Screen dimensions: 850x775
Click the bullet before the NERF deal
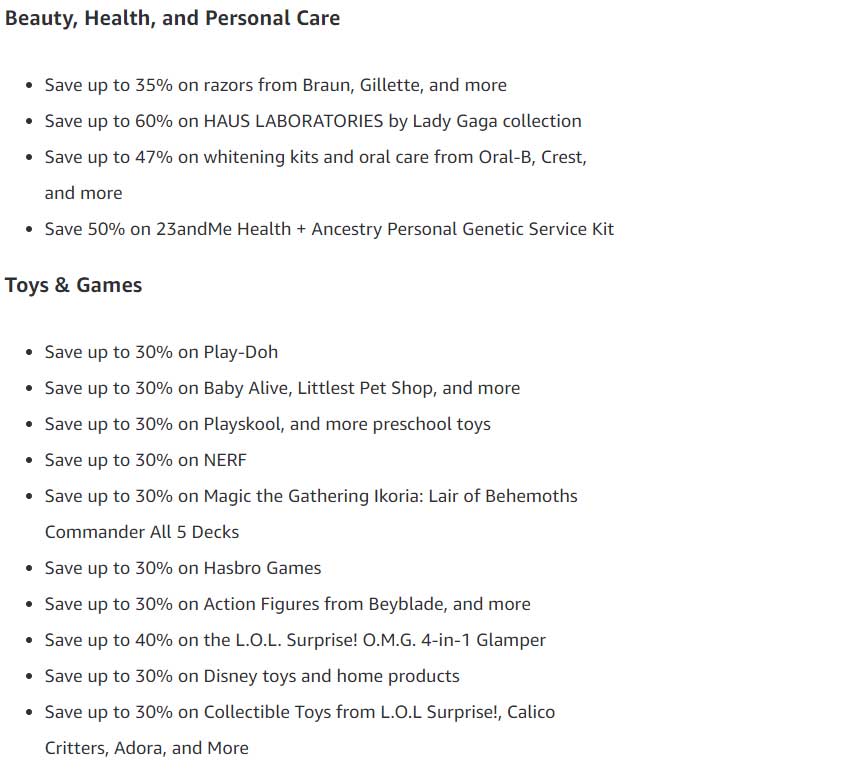[29, 461]
